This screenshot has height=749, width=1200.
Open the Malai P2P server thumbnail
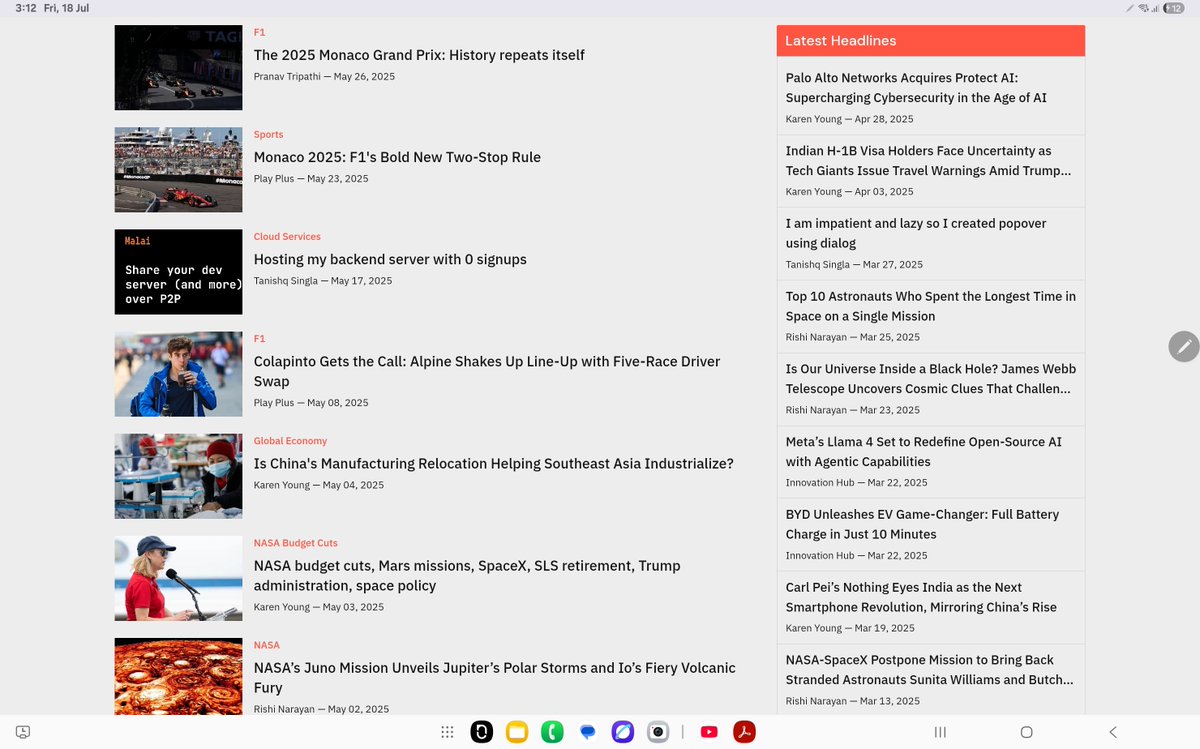[x=178, y=271]
